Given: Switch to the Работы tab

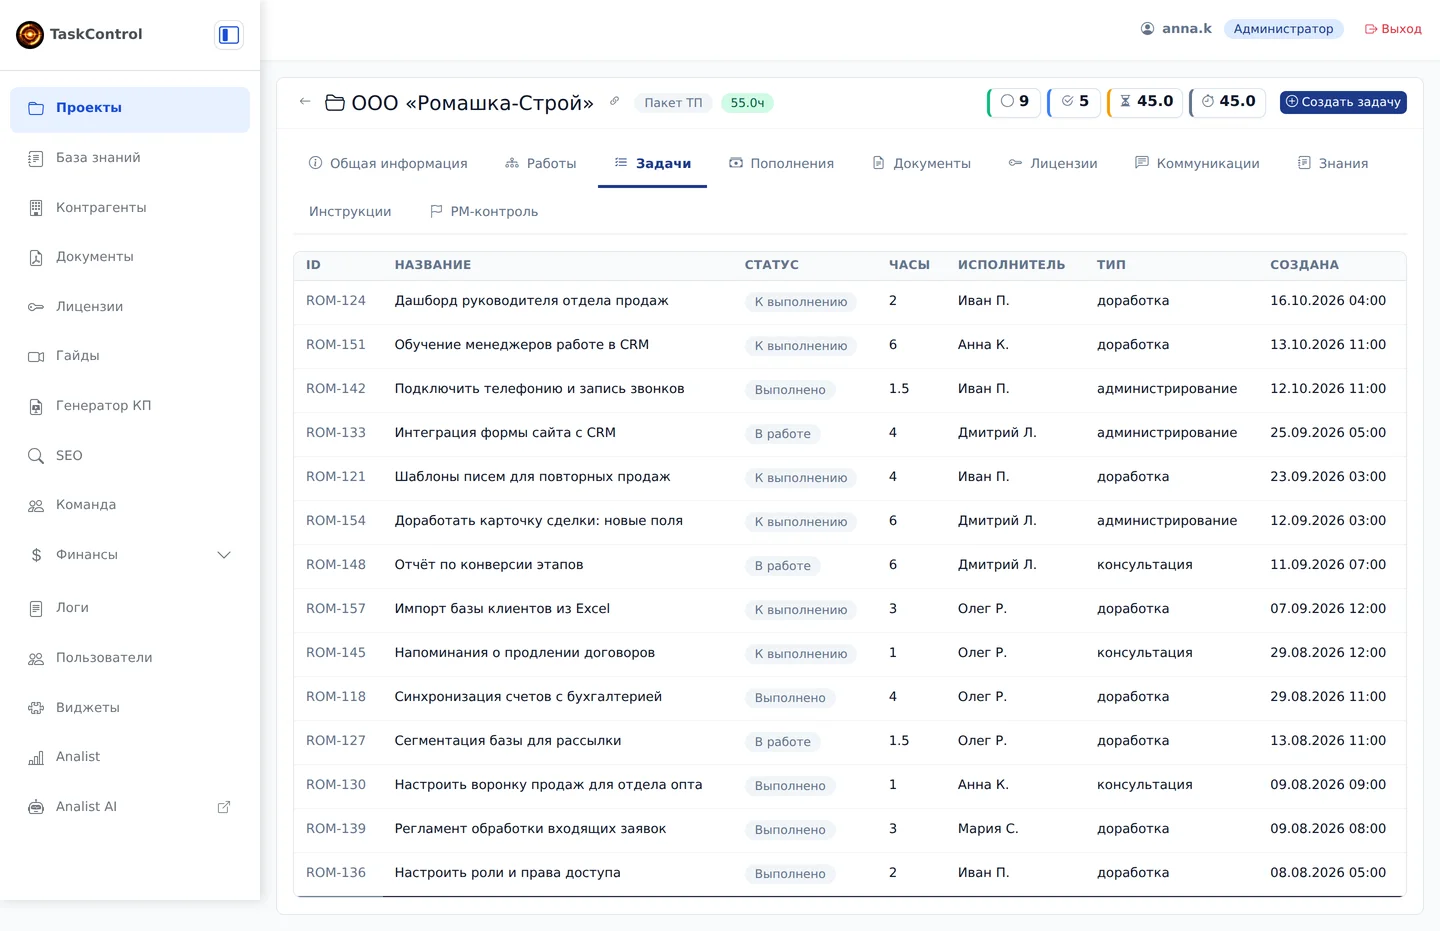Looking at the screenshot, I should pos(541,164).
